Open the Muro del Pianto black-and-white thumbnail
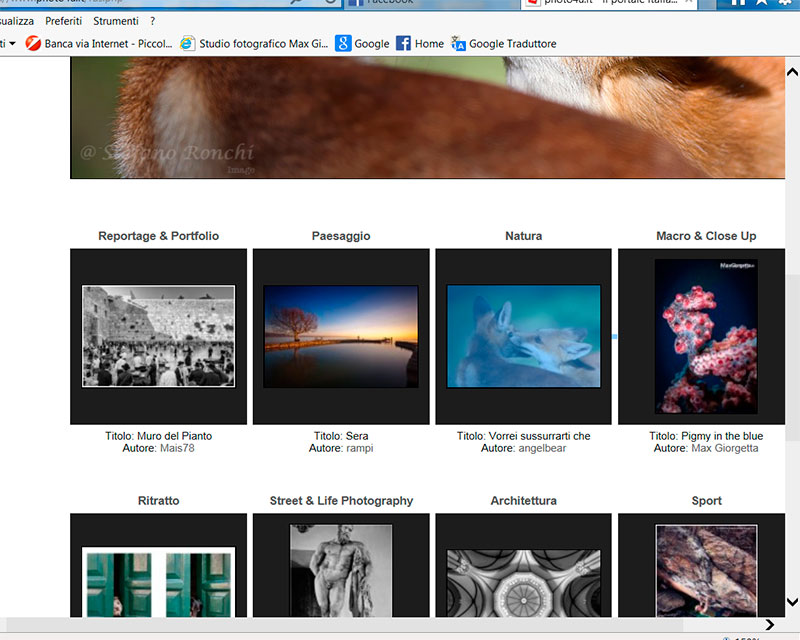Viewport: 800px width, 640px height. click(159, 336)
